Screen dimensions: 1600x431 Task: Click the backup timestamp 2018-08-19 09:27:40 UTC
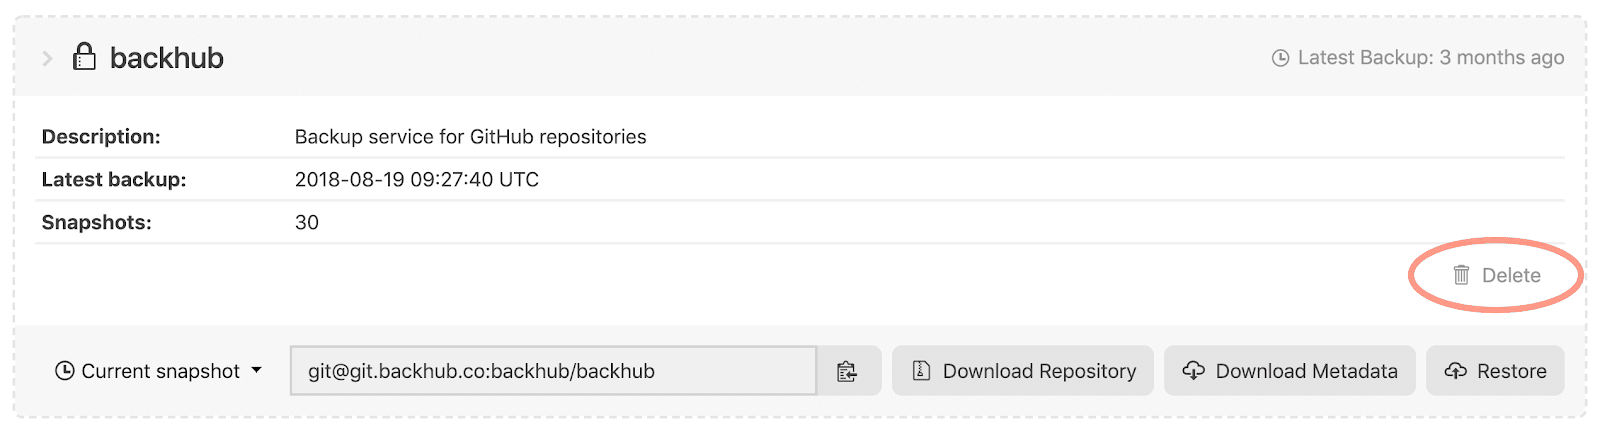point(417,180)
